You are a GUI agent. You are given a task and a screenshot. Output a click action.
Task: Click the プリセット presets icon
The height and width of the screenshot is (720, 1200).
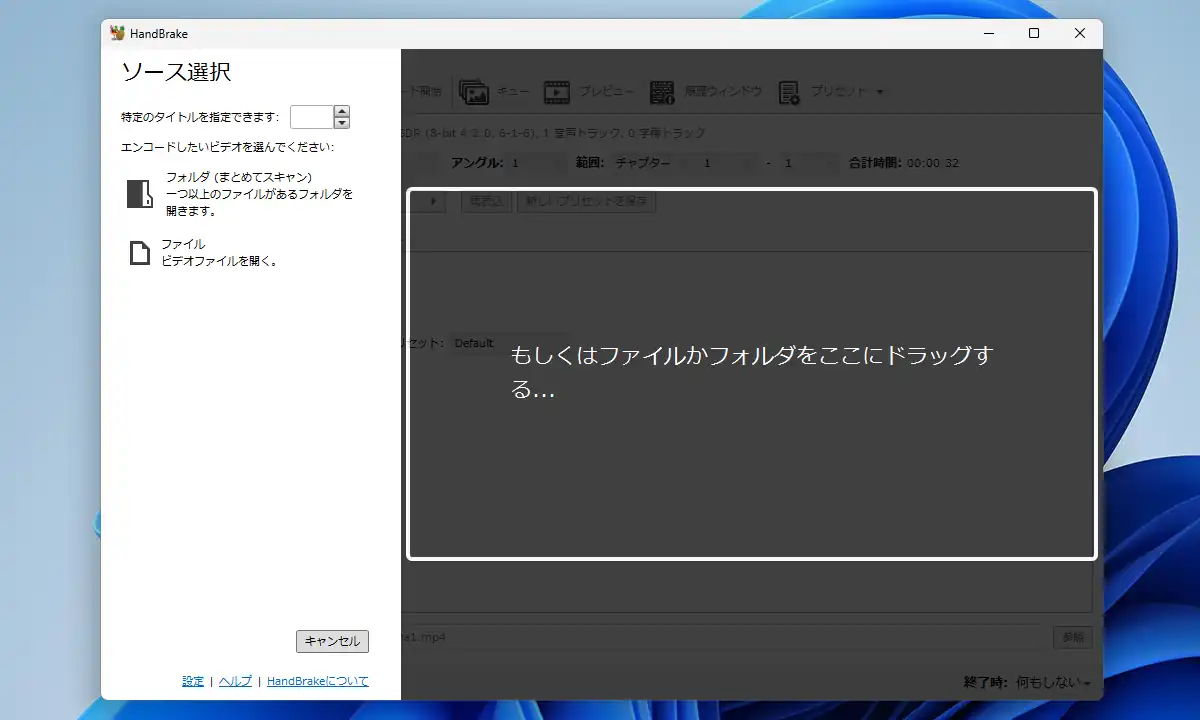tap(789, 92)
